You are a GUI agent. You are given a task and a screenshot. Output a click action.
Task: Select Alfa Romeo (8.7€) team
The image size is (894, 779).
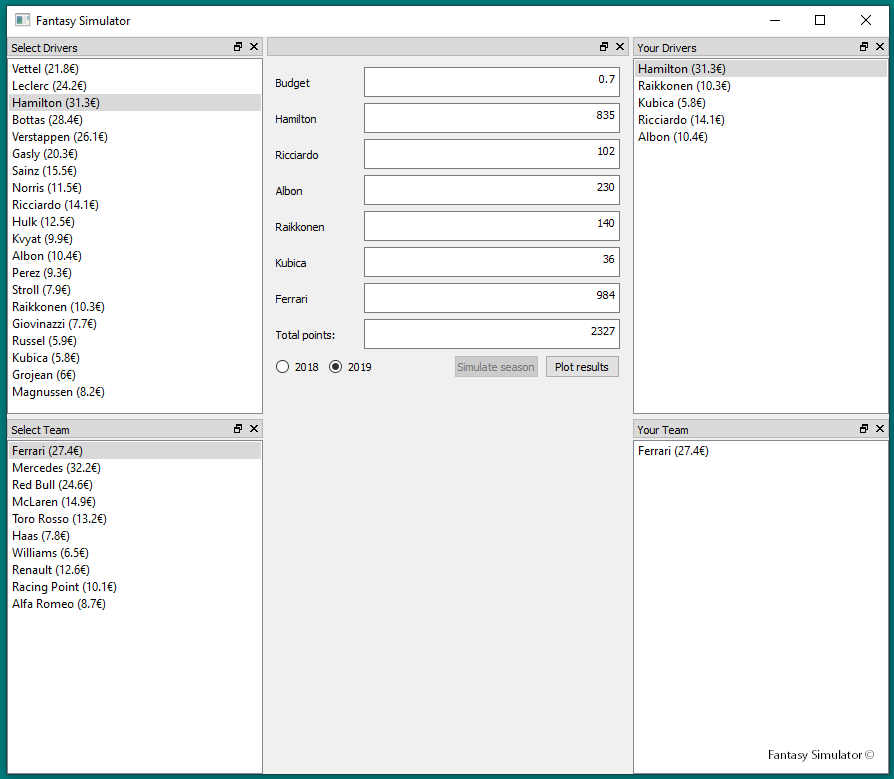[135, 604]
